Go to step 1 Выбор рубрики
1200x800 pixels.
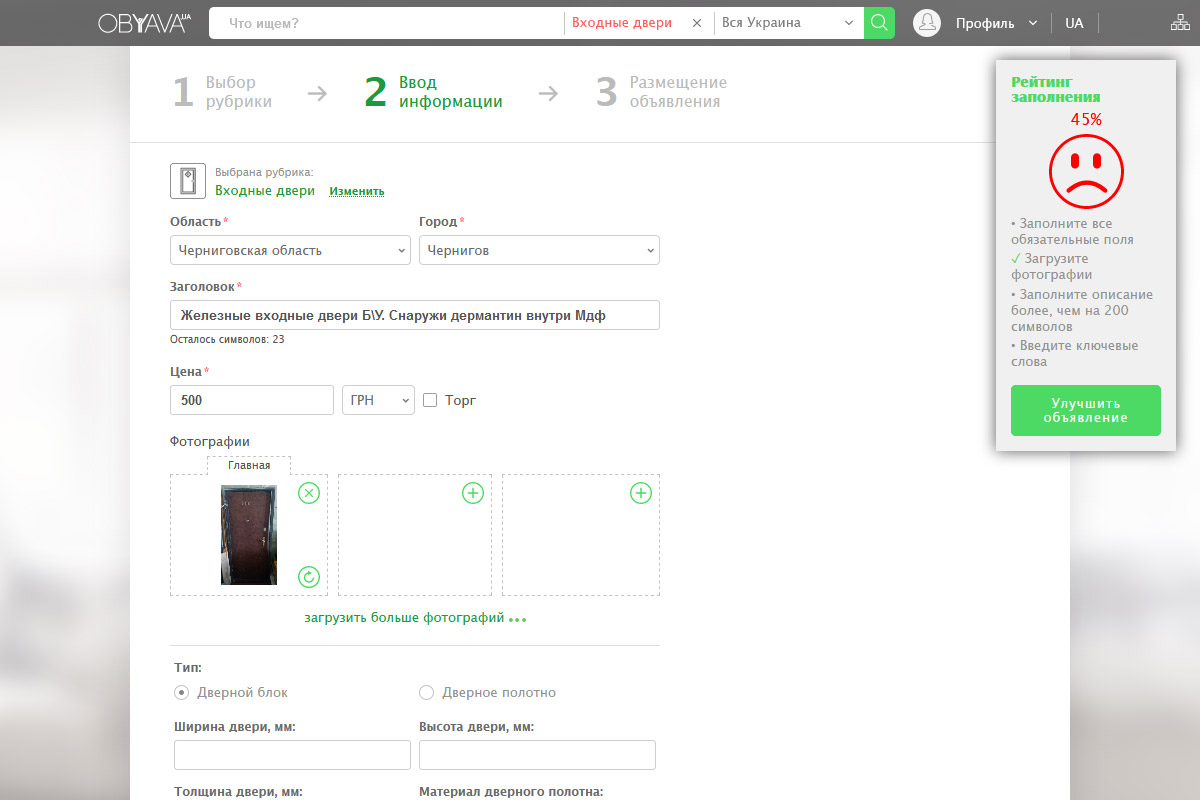[223, 92]
